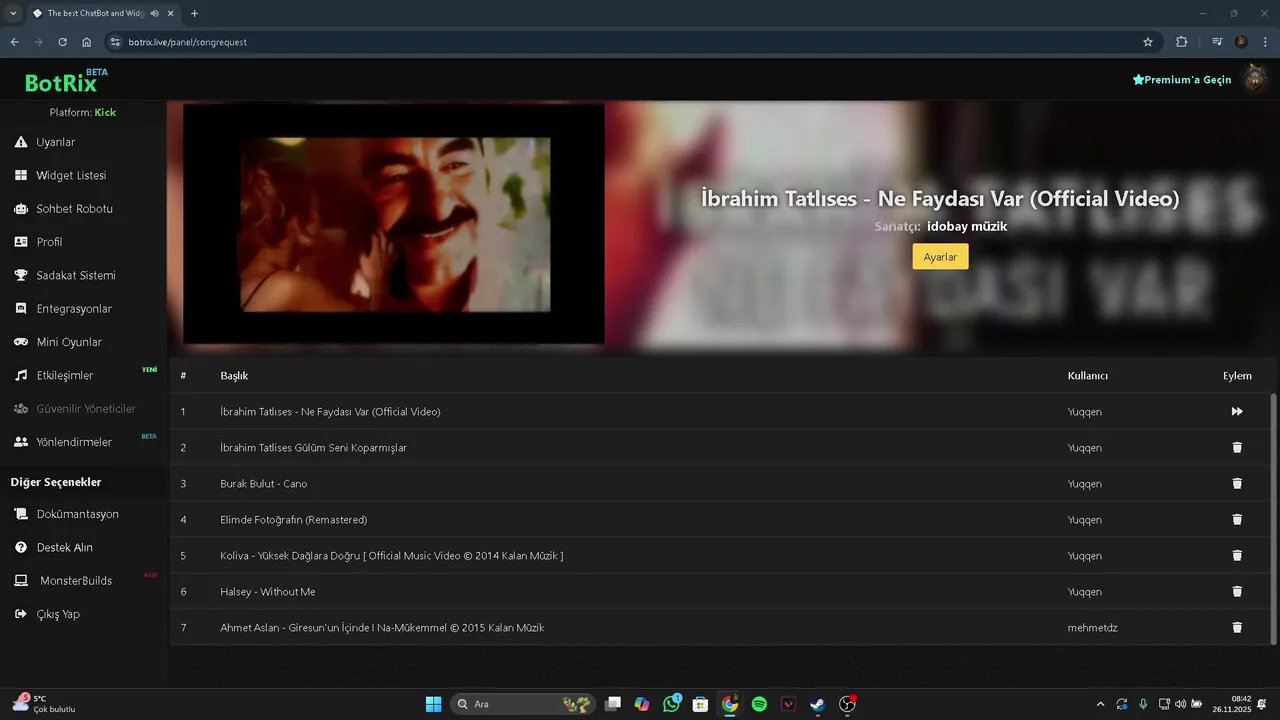
Task: Click the browser address bar
Action: (630, 42)
